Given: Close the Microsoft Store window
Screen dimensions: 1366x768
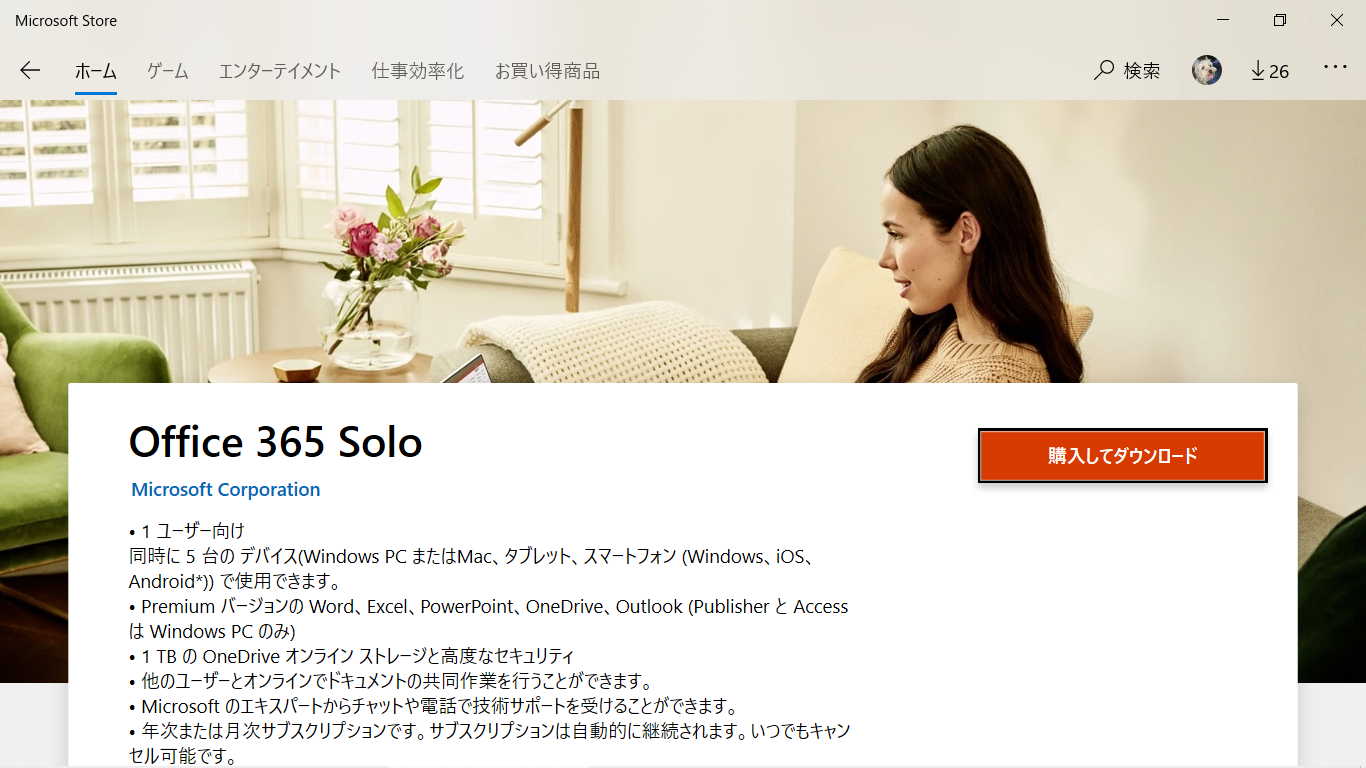Looking at the screenshot, I should (1337, 20).
